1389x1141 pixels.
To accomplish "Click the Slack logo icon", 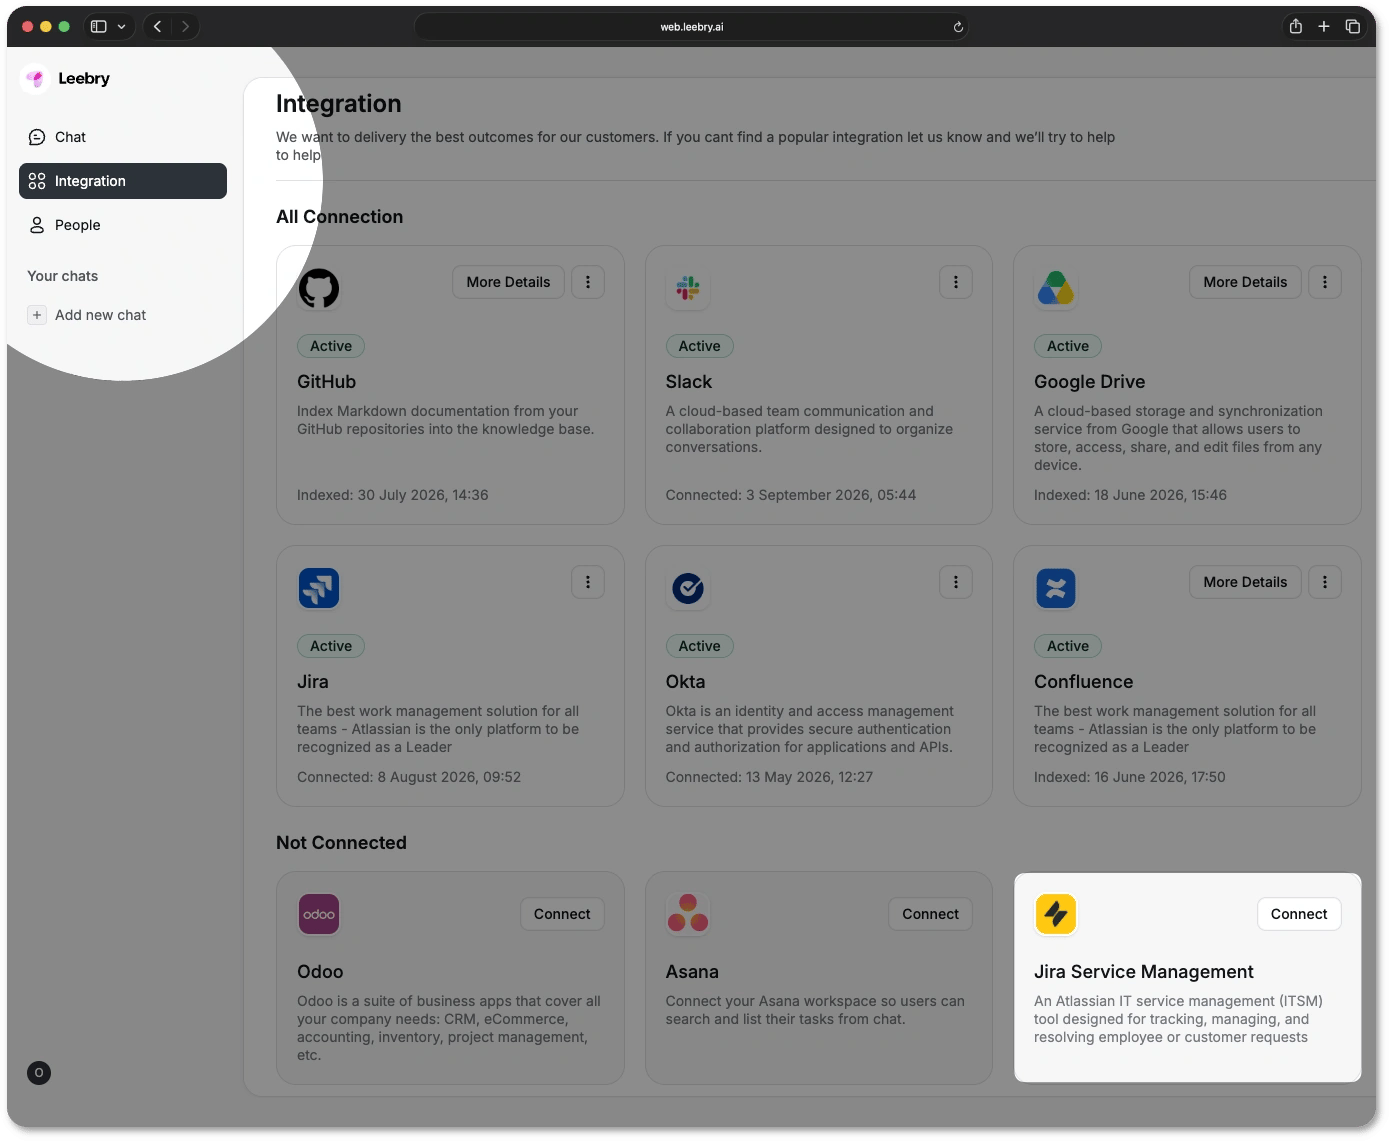I will tap(688, 288).
